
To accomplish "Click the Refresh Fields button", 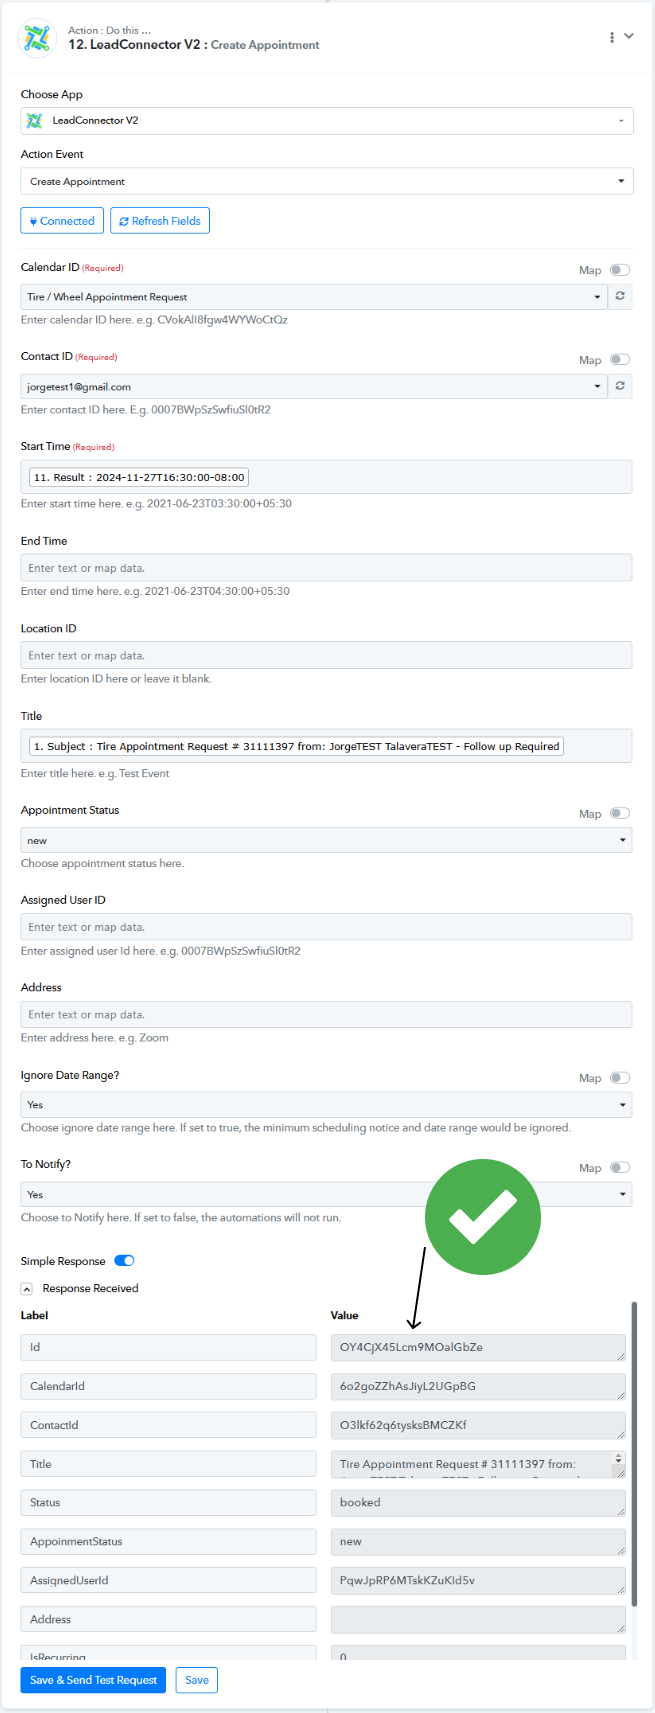I will coord(160,221).
